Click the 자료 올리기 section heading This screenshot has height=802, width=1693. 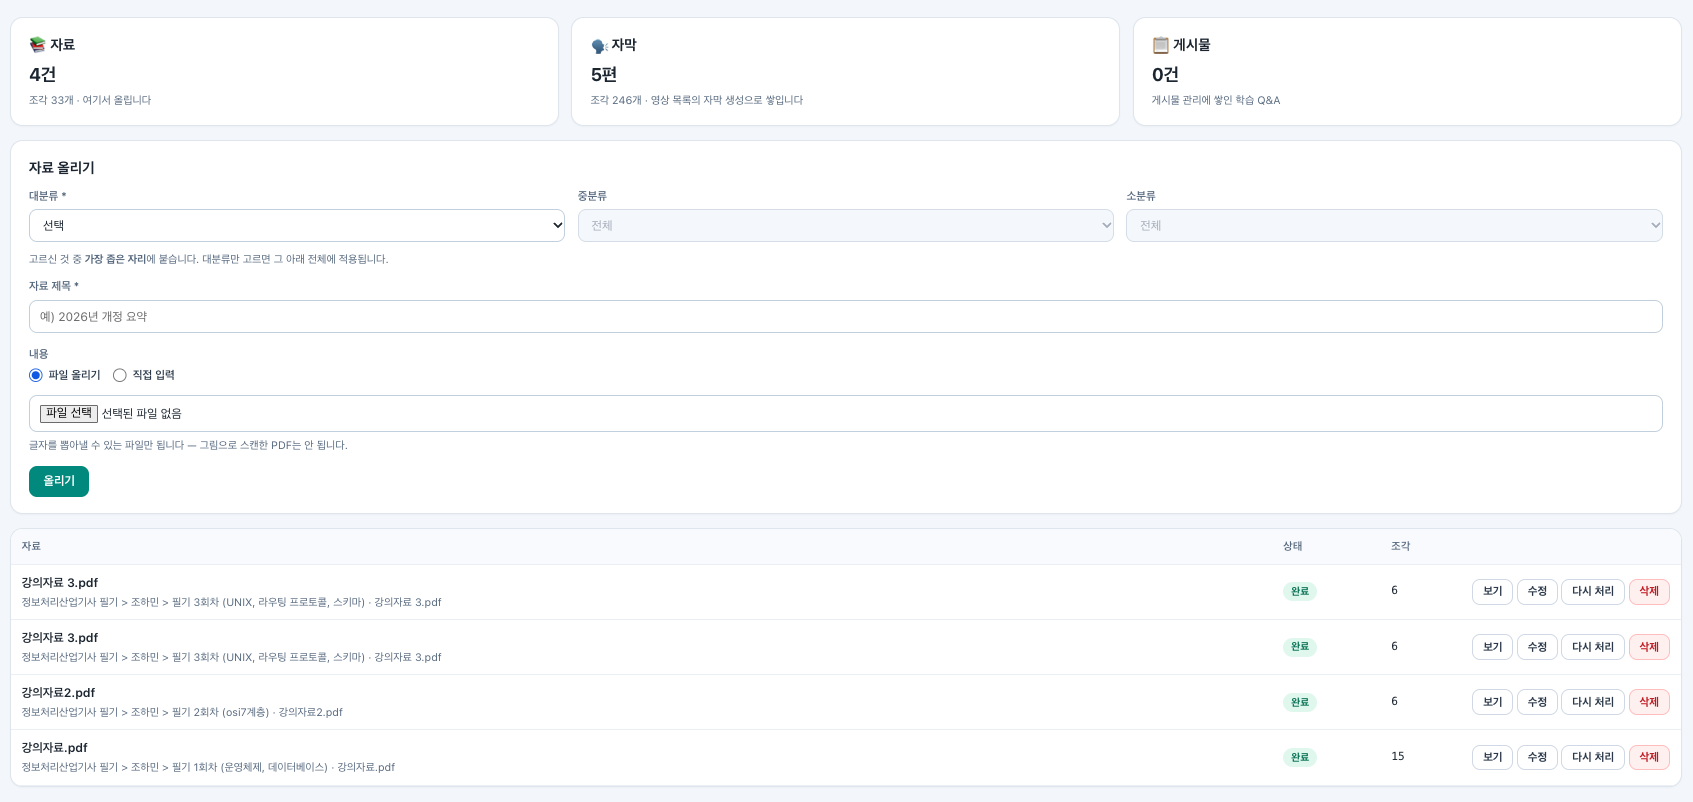coord(62,168)
